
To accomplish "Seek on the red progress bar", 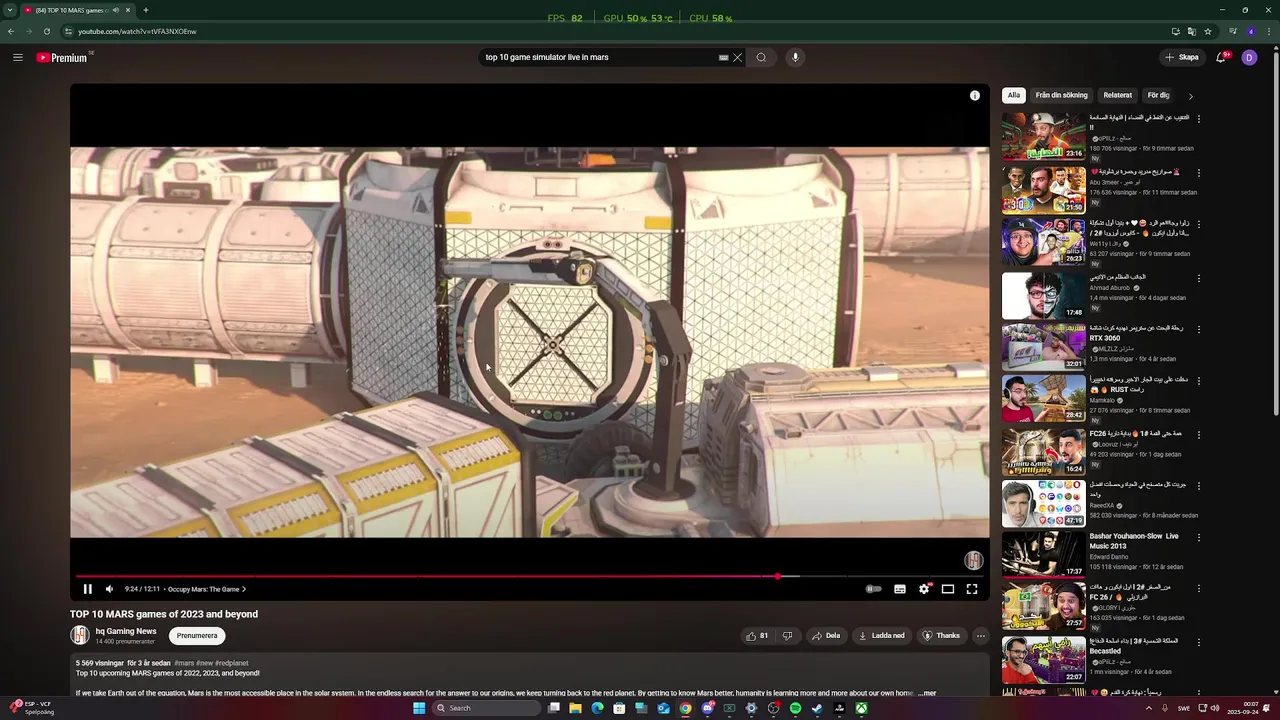I will [426, 575].
